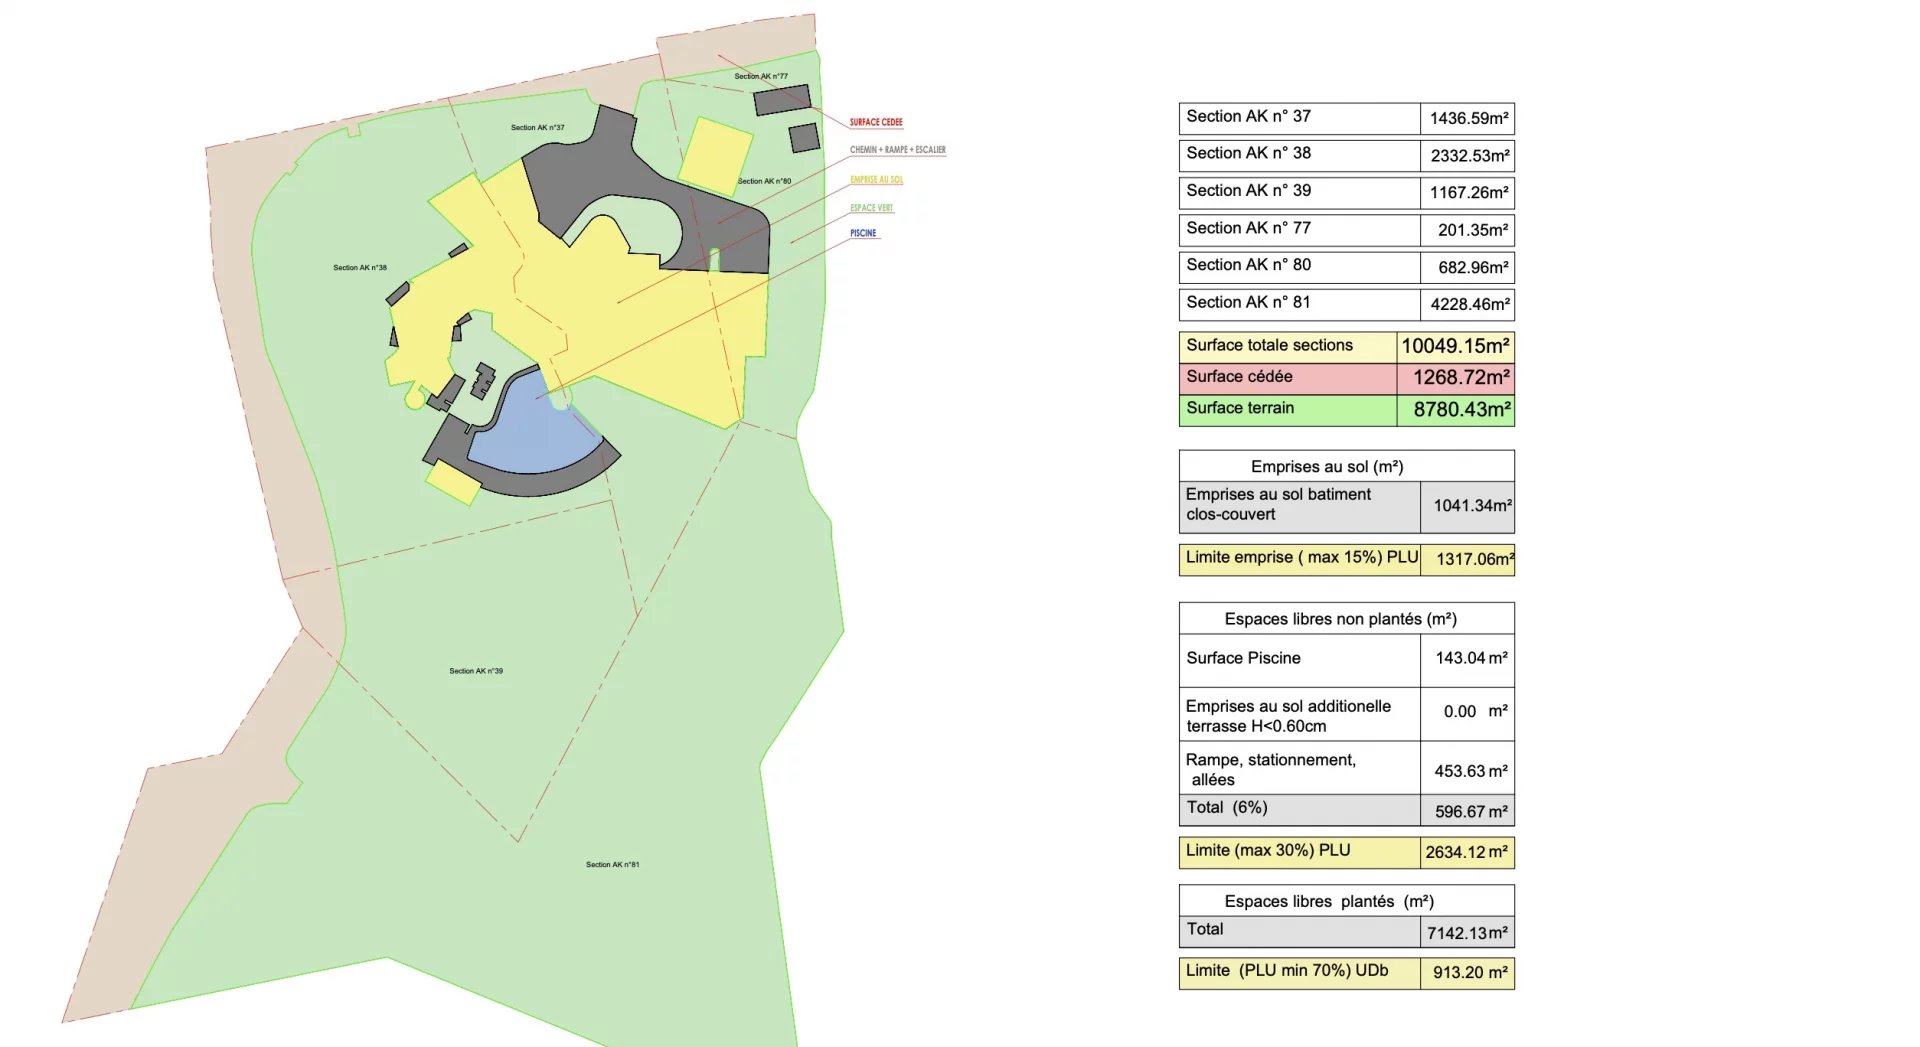Viewport: 1920px width, 1047px height.
Task: Click the Section AK n°39 label on the map
Action: [476, 671]
